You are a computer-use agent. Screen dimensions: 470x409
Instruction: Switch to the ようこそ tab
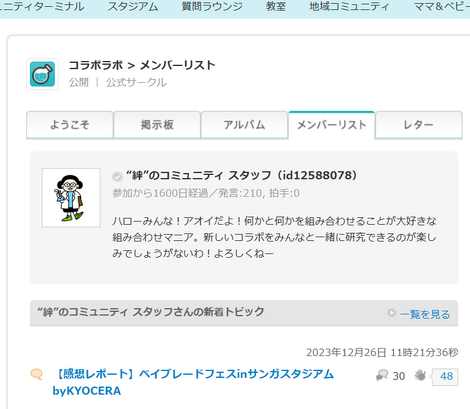(x=70, y=125)
